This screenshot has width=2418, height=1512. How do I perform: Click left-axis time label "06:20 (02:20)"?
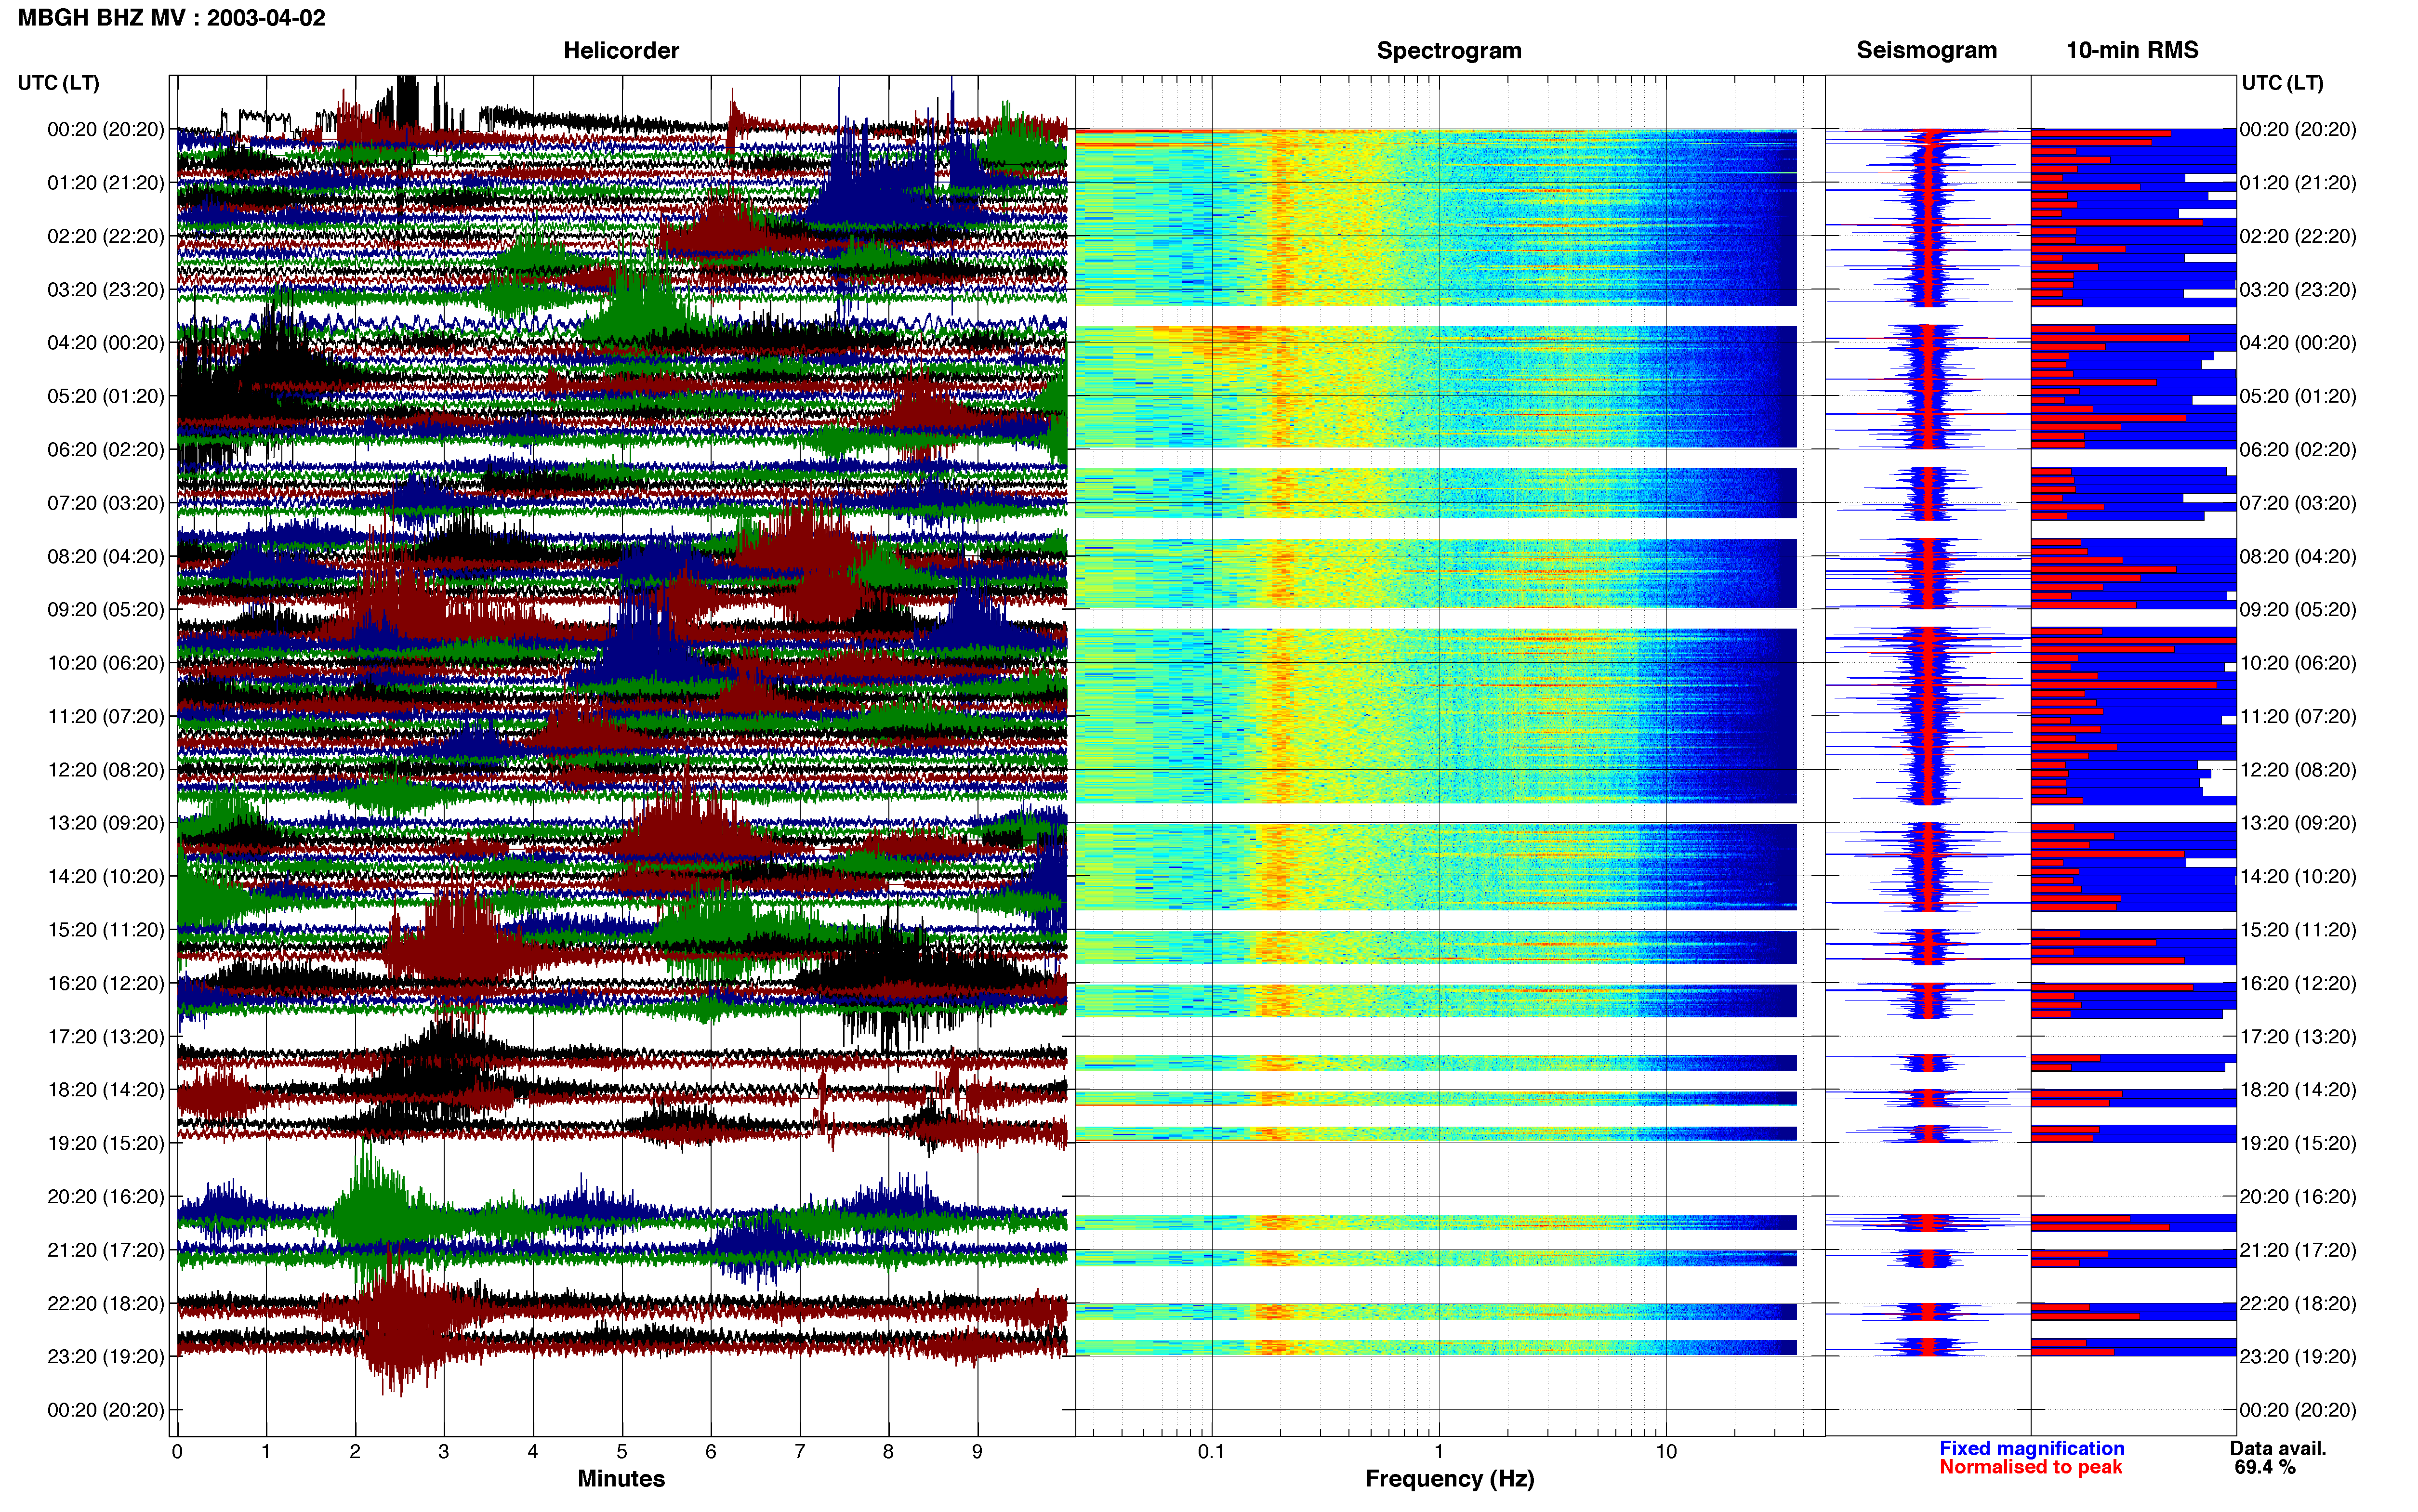106,450
